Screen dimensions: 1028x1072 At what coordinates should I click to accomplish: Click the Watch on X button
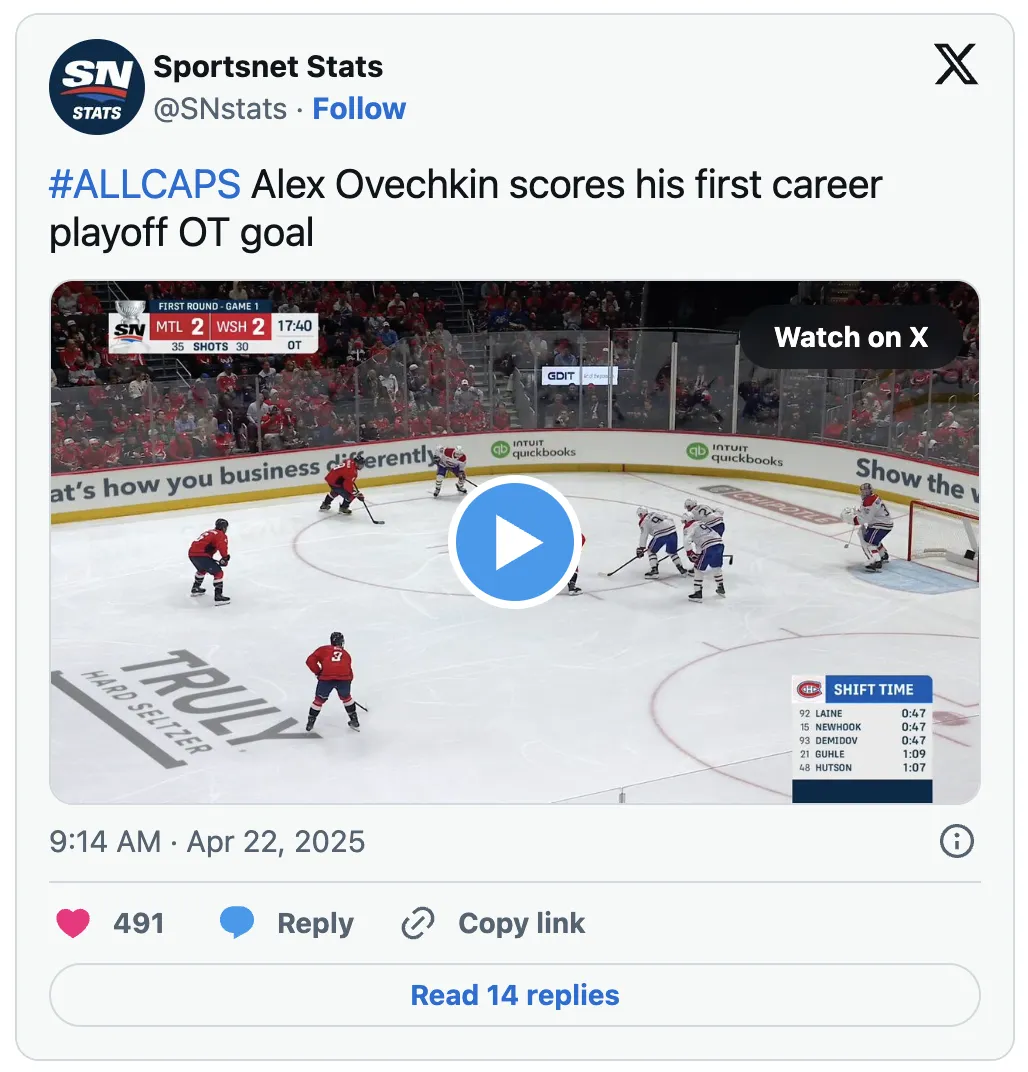point(851,337)
